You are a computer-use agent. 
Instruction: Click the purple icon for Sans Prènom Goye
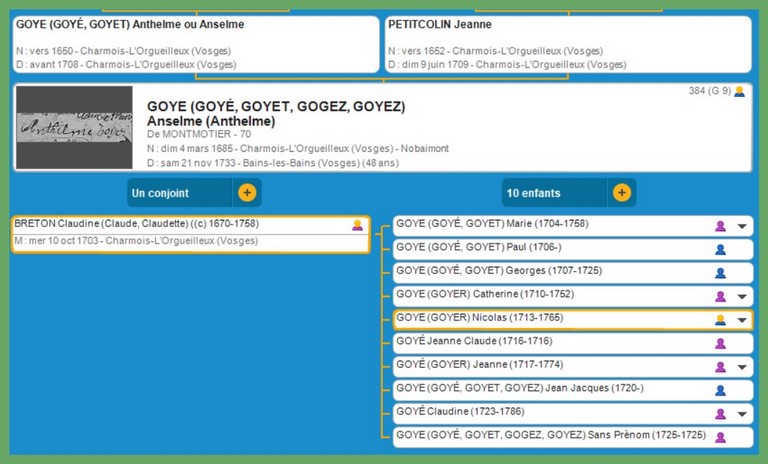click(720, 437)
